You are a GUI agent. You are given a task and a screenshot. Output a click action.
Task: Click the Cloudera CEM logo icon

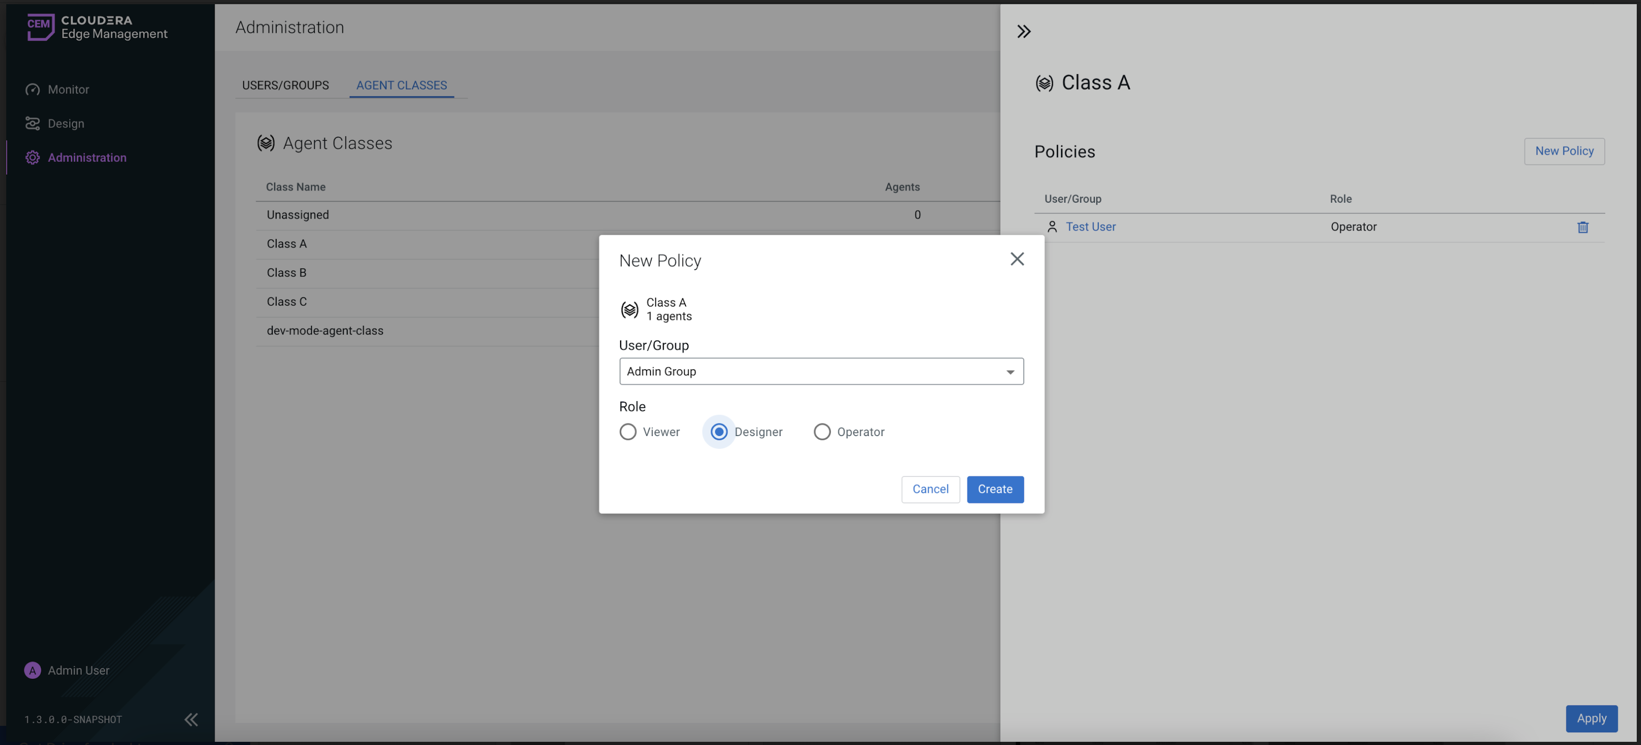coord(40,27)
